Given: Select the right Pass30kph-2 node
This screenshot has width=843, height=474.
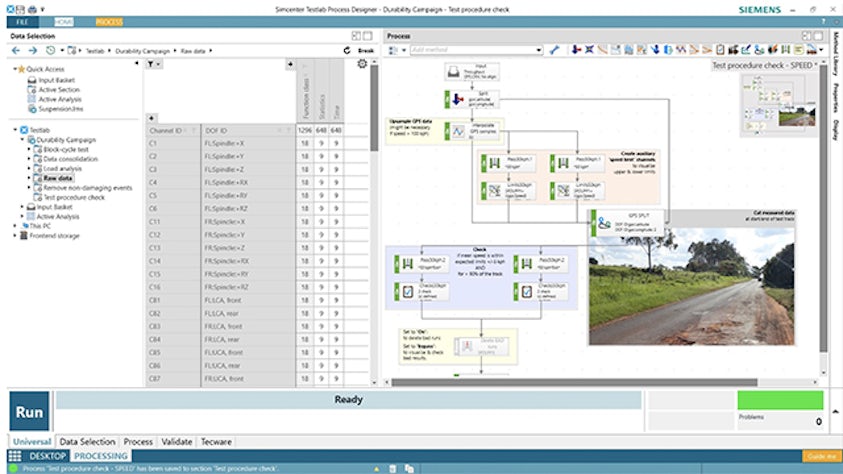Looking at the screenshot, I should pos(541,263).
